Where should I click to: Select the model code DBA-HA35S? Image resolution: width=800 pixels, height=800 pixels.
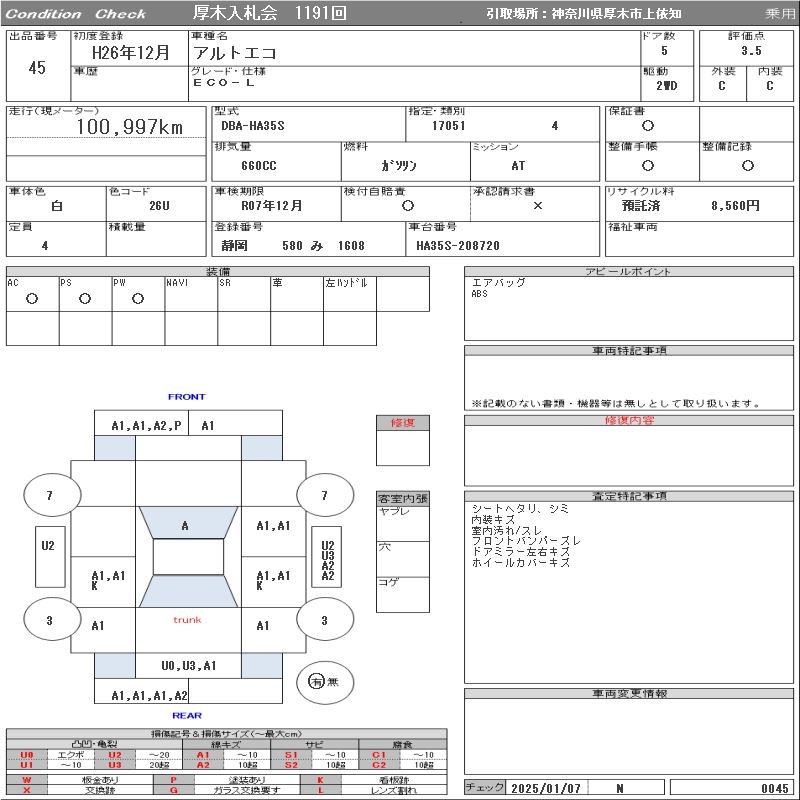253,126
